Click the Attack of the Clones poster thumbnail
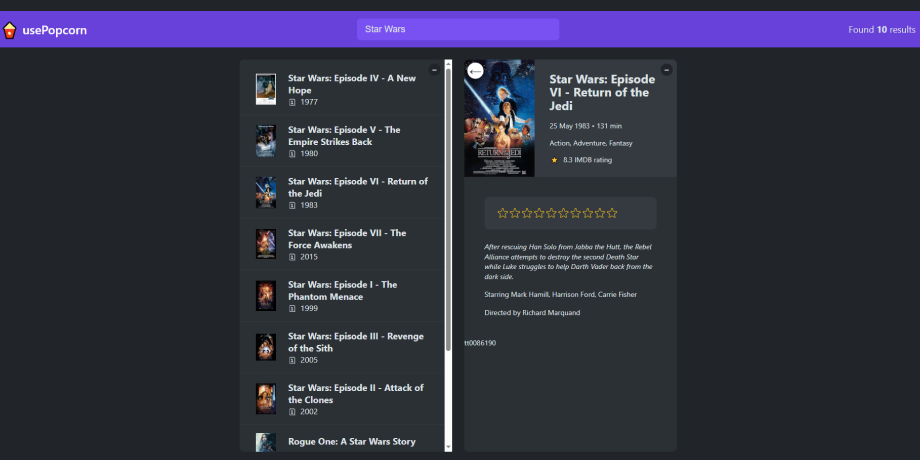920x461 pixels. pyautogui.click(x=266, y=399)
